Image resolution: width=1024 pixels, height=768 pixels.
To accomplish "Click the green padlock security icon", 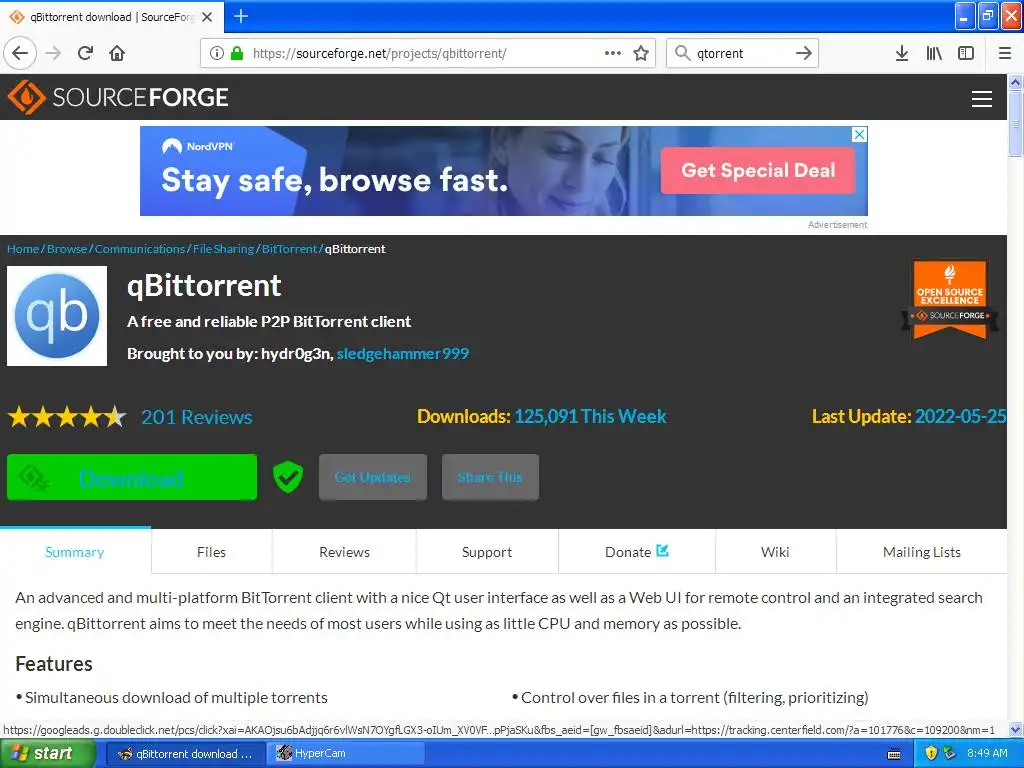I will coord(237,53).
